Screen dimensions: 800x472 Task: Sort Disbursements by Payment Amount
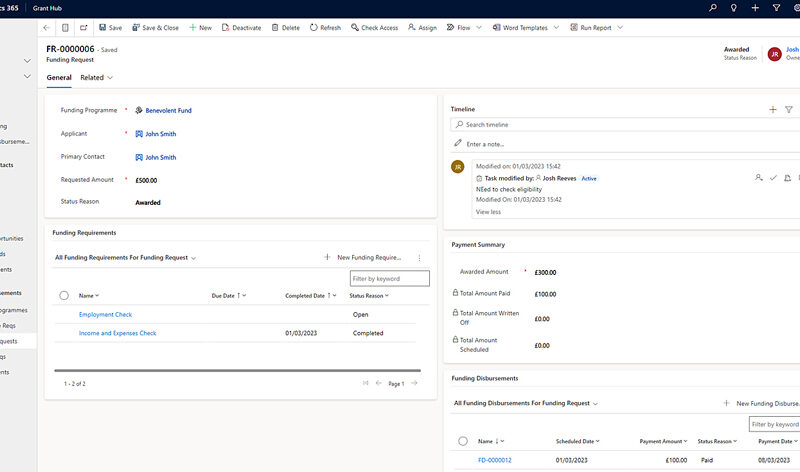point(663,441)
